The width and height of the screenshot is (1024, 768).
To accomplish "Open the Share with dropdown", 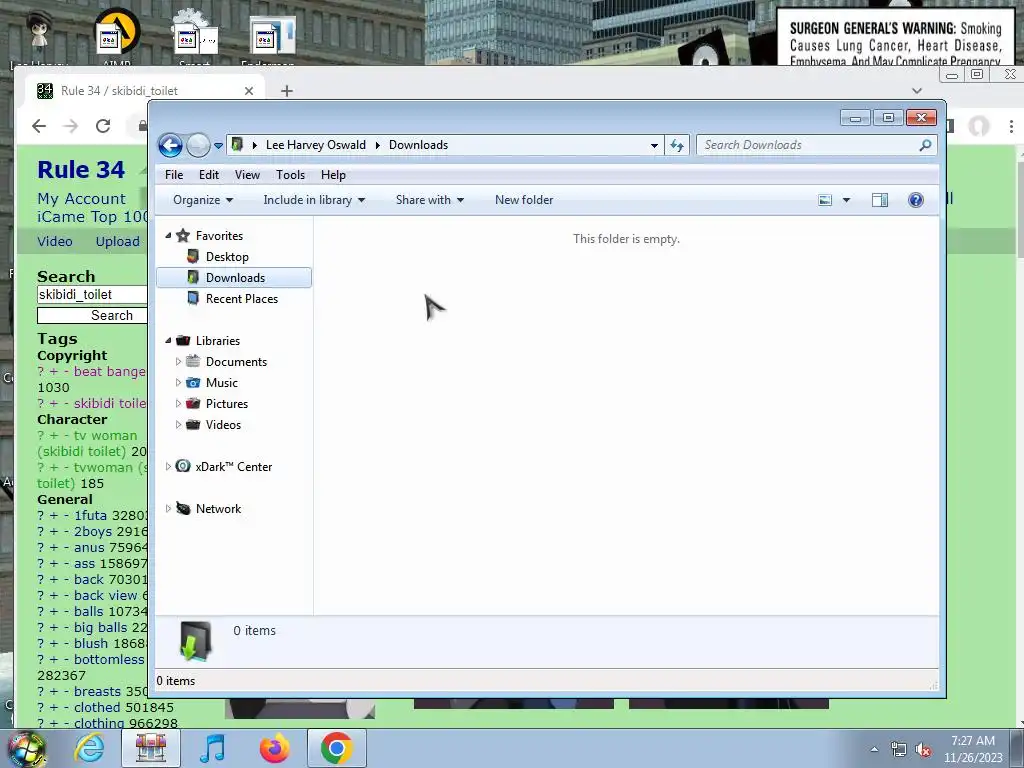I will (x=430, y=200).
